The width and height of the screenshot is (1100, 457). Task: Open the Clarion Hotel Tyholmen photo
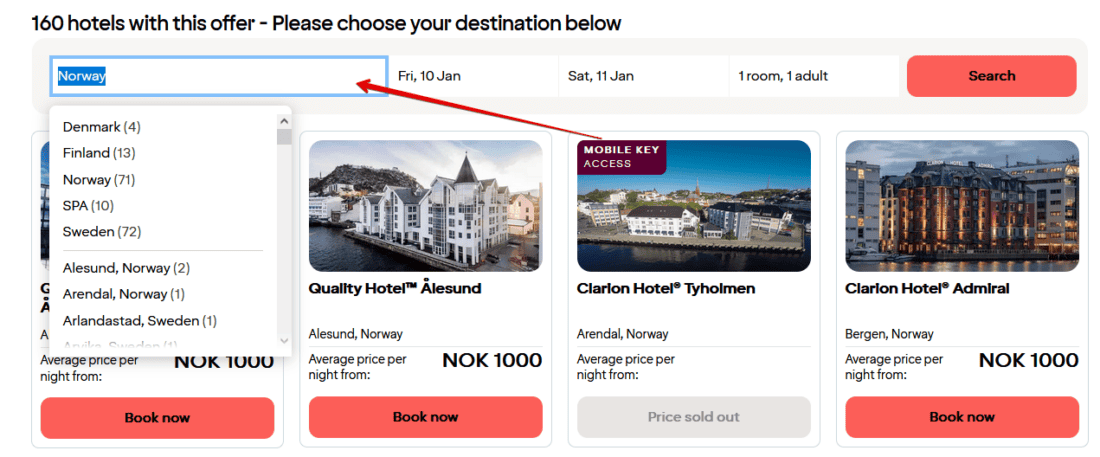[693, 206]
